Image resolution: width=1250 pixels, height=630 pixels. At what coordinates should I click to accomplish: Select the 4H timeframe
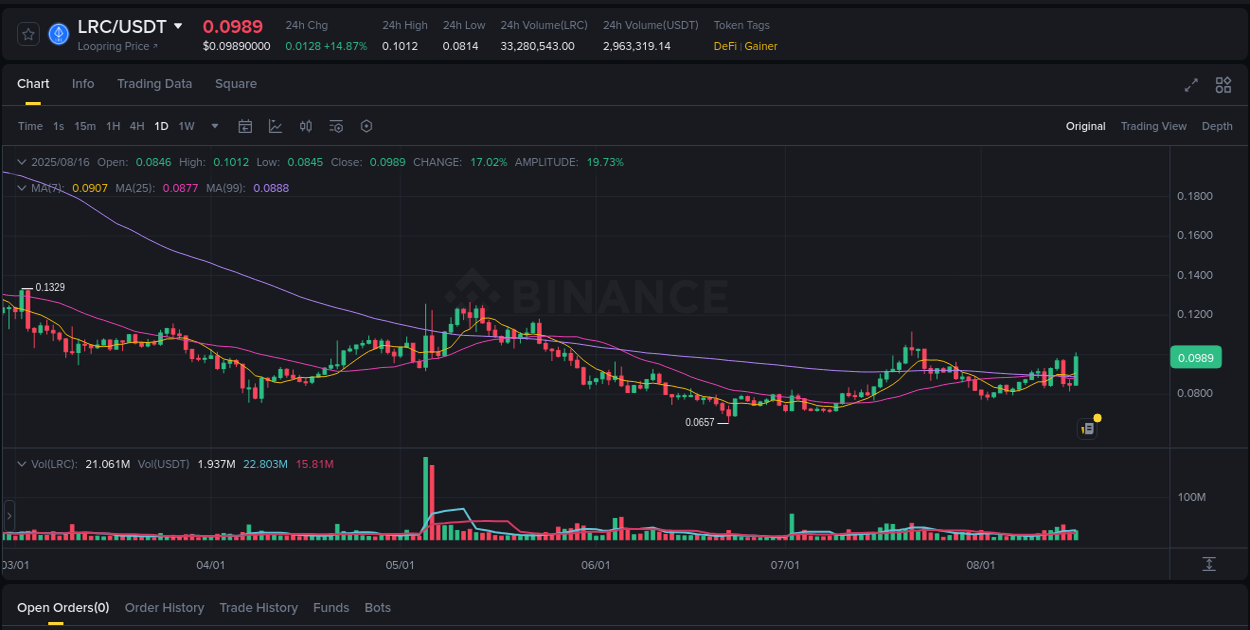point(136,126)
